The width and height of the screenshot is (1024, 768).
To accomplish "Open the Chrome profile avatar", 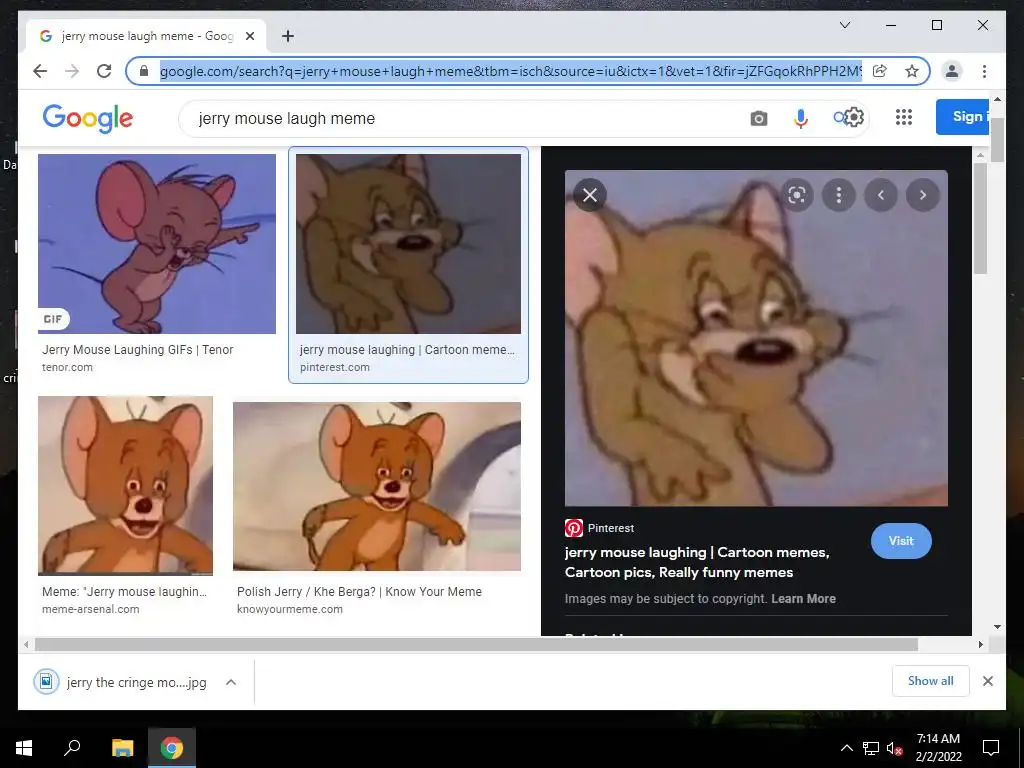I will point(952,71).
